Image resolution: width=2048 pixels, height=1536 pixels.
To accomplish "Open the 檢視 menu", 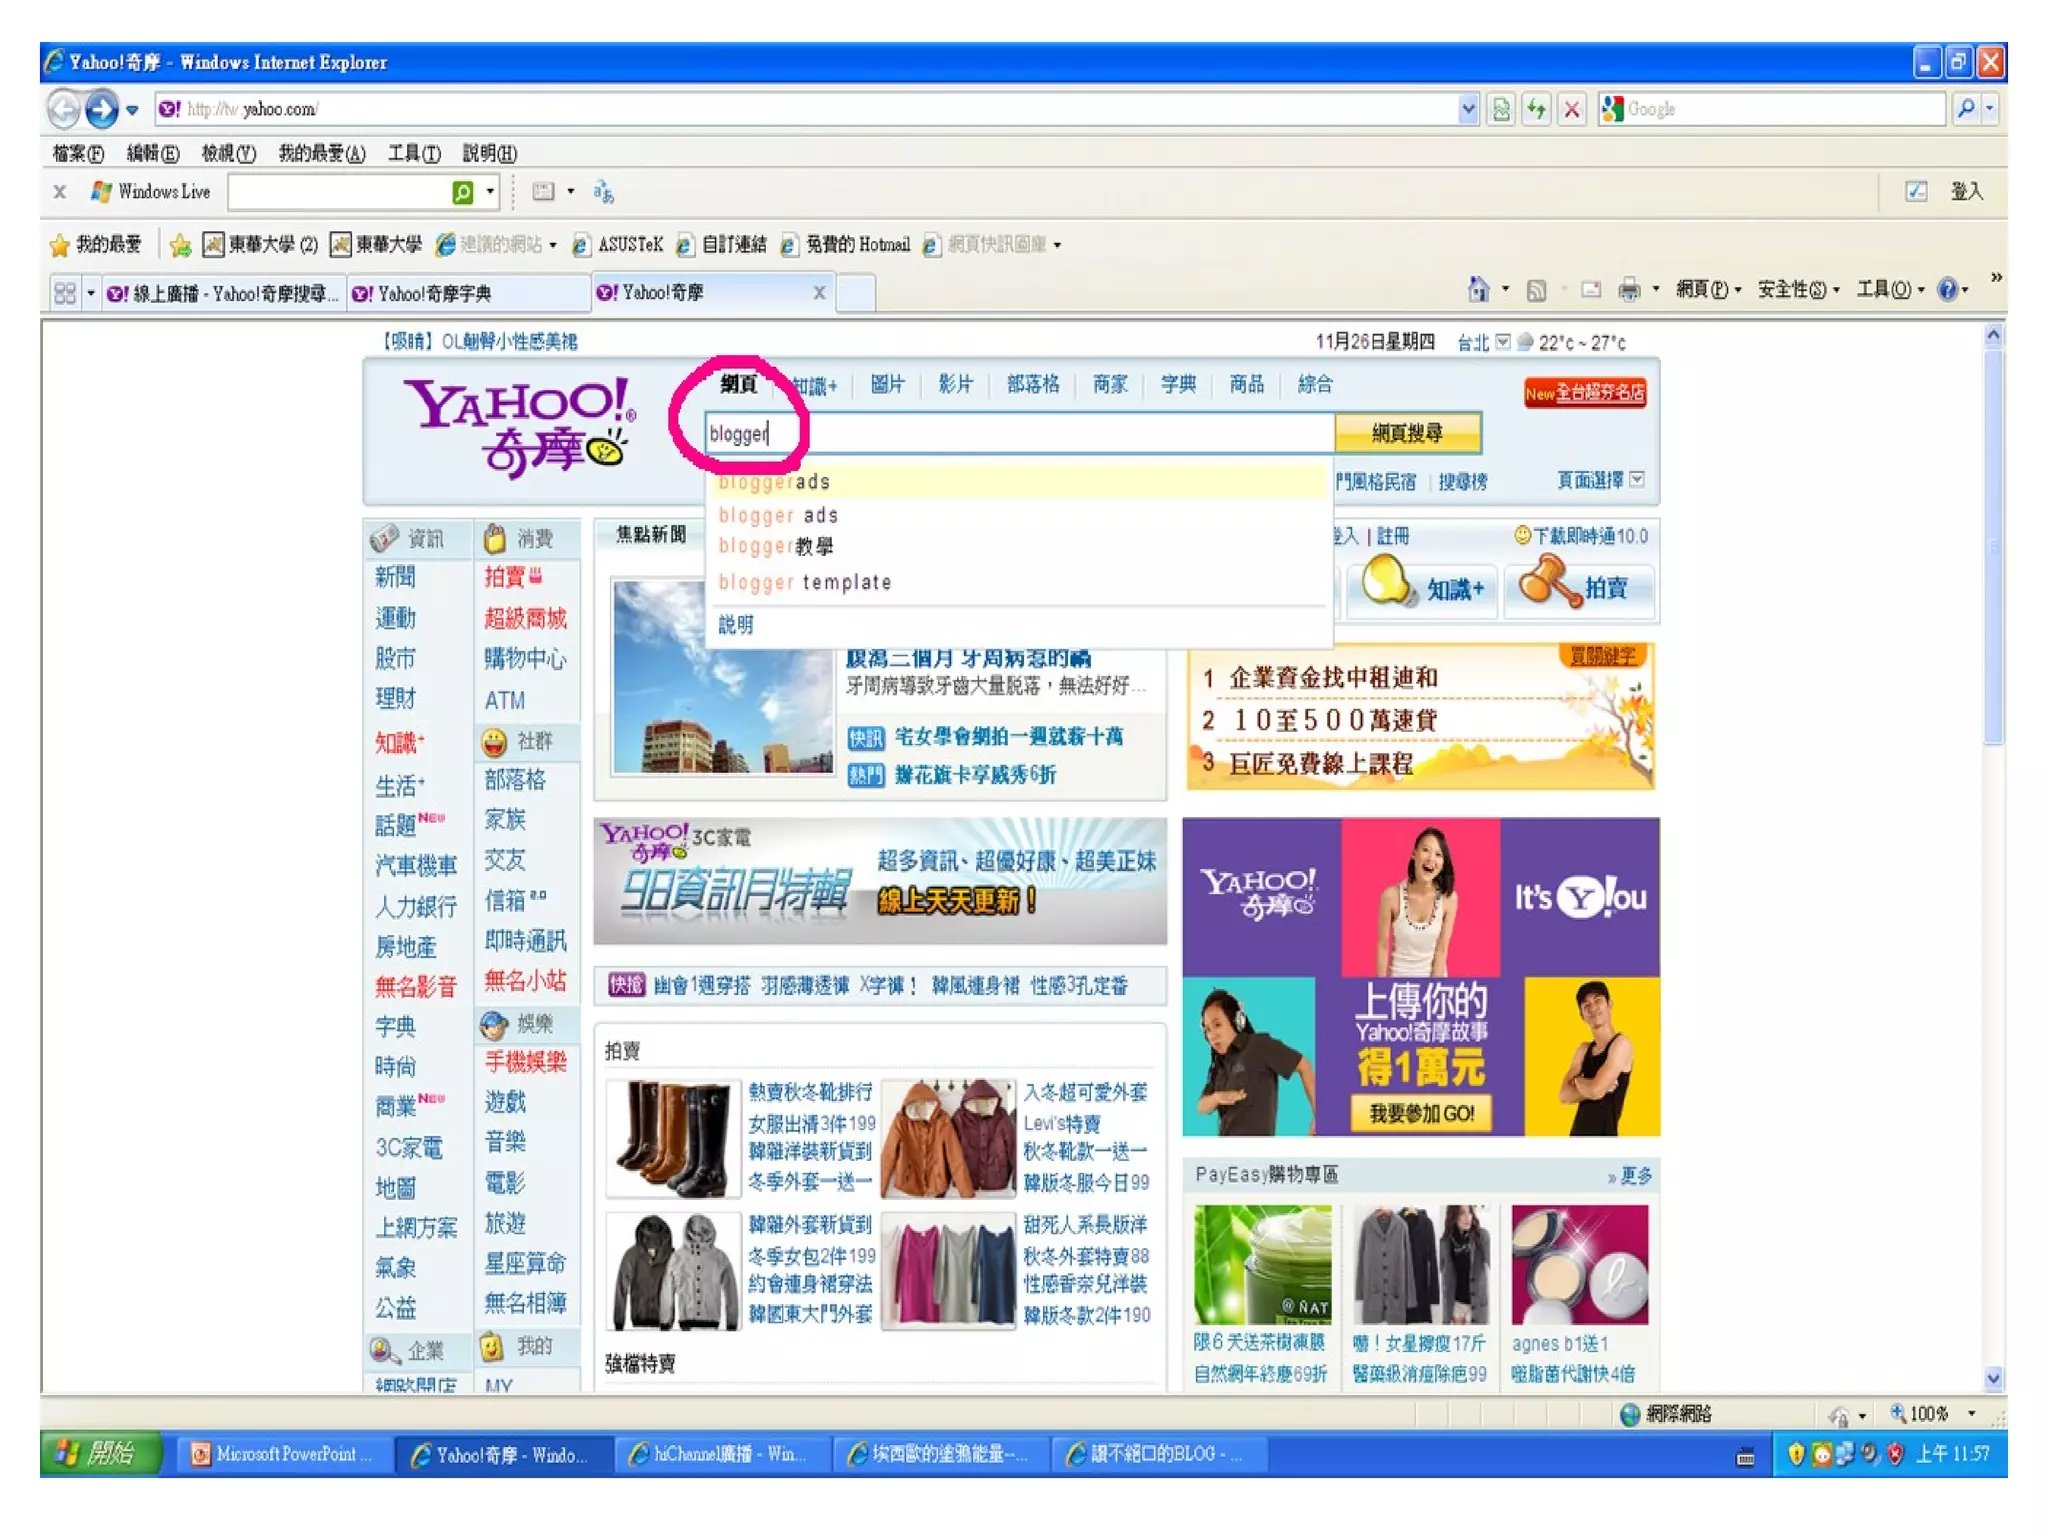I will pos(228,153).
